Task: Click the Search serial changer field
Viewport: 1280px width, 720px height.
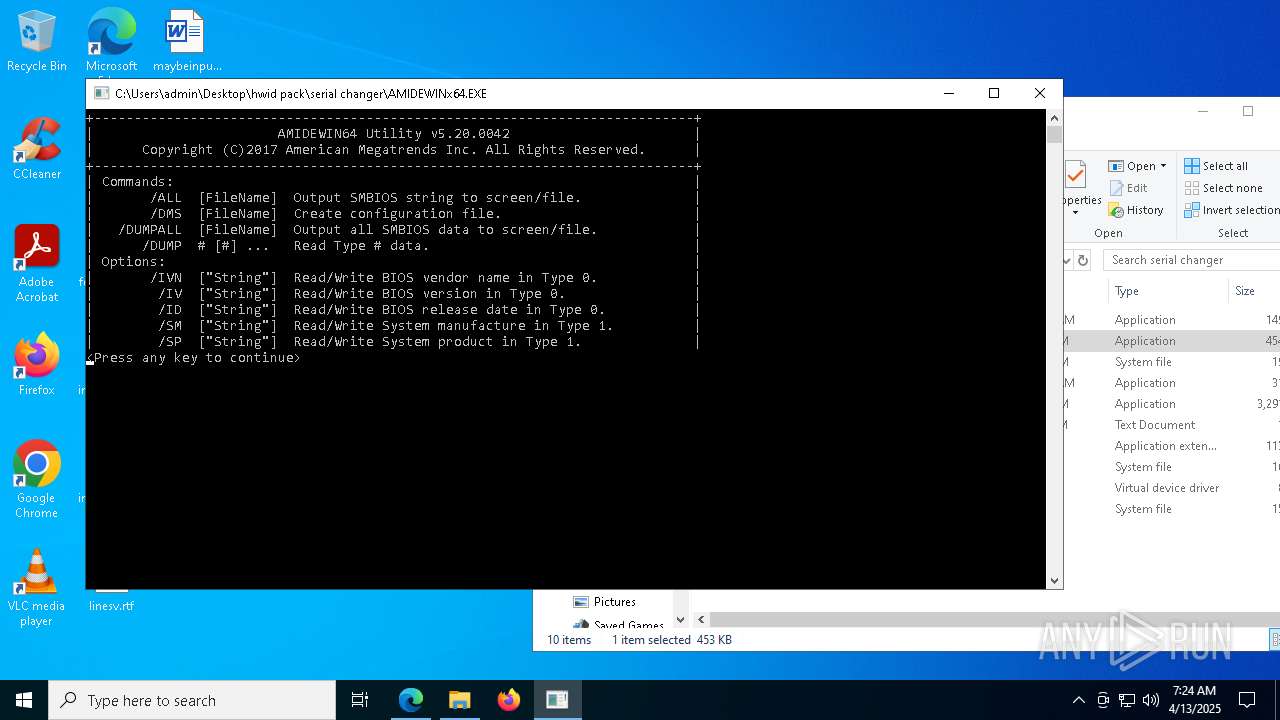Action: (x=1192, y=260)
